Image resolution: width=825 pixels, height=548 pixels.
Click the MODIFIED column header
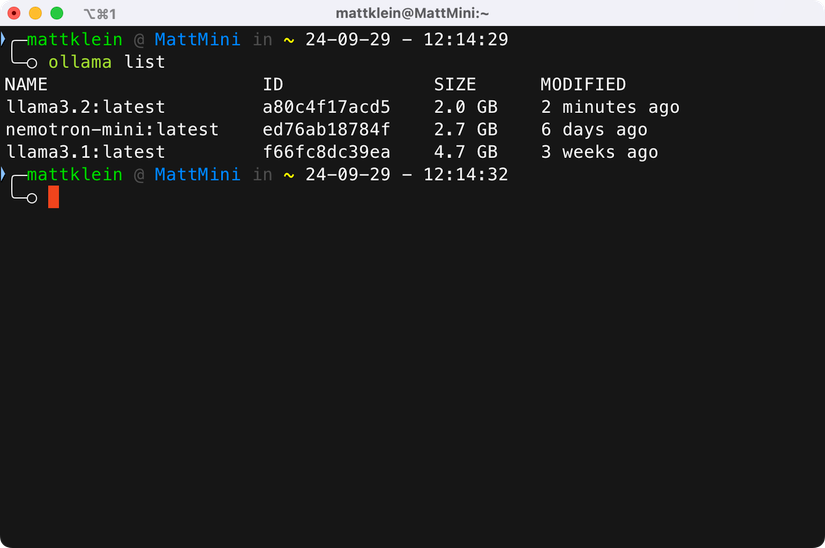583,84
